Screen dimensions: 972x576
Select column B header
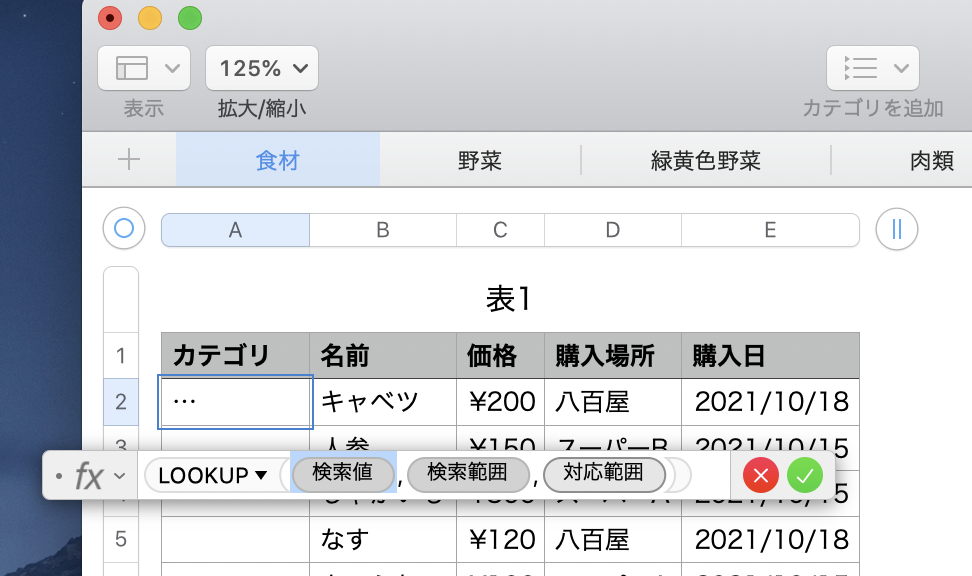[x=382, y=230]
